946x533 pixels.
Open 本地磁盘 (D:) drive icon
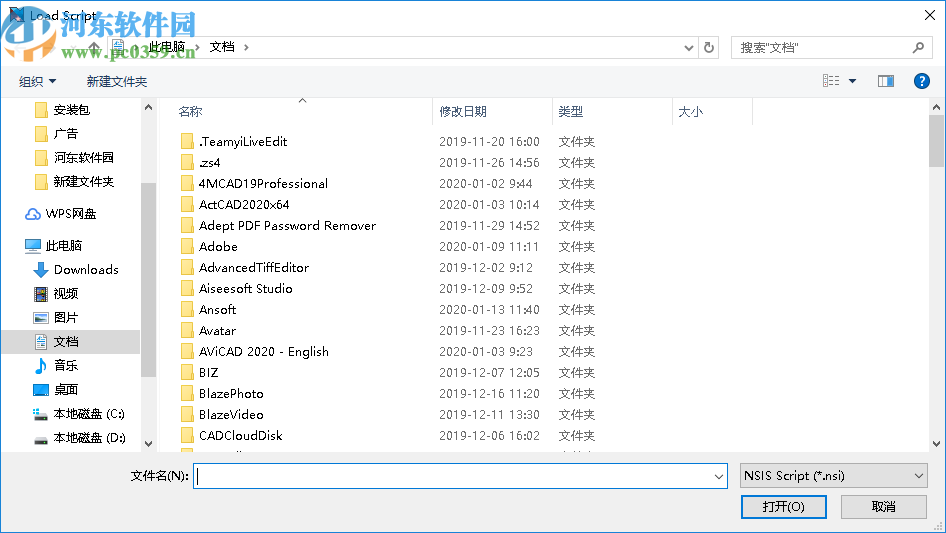tap(40, 439)
